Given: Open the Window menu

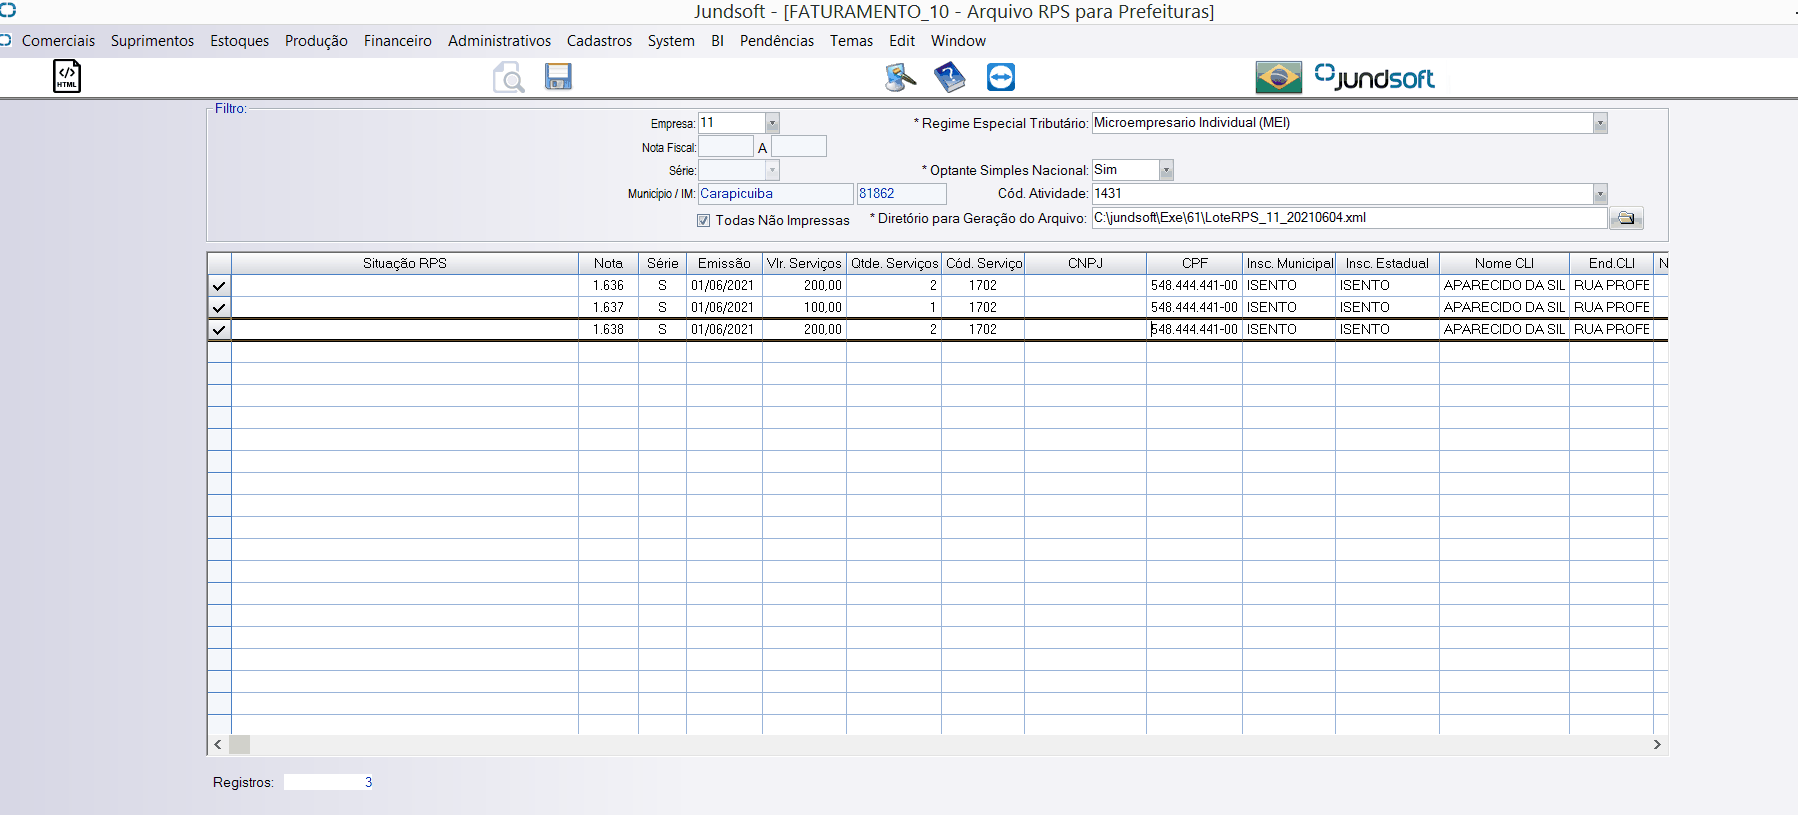Looking at the screenshot, I should pyautogui.click(x=958, y=41).
